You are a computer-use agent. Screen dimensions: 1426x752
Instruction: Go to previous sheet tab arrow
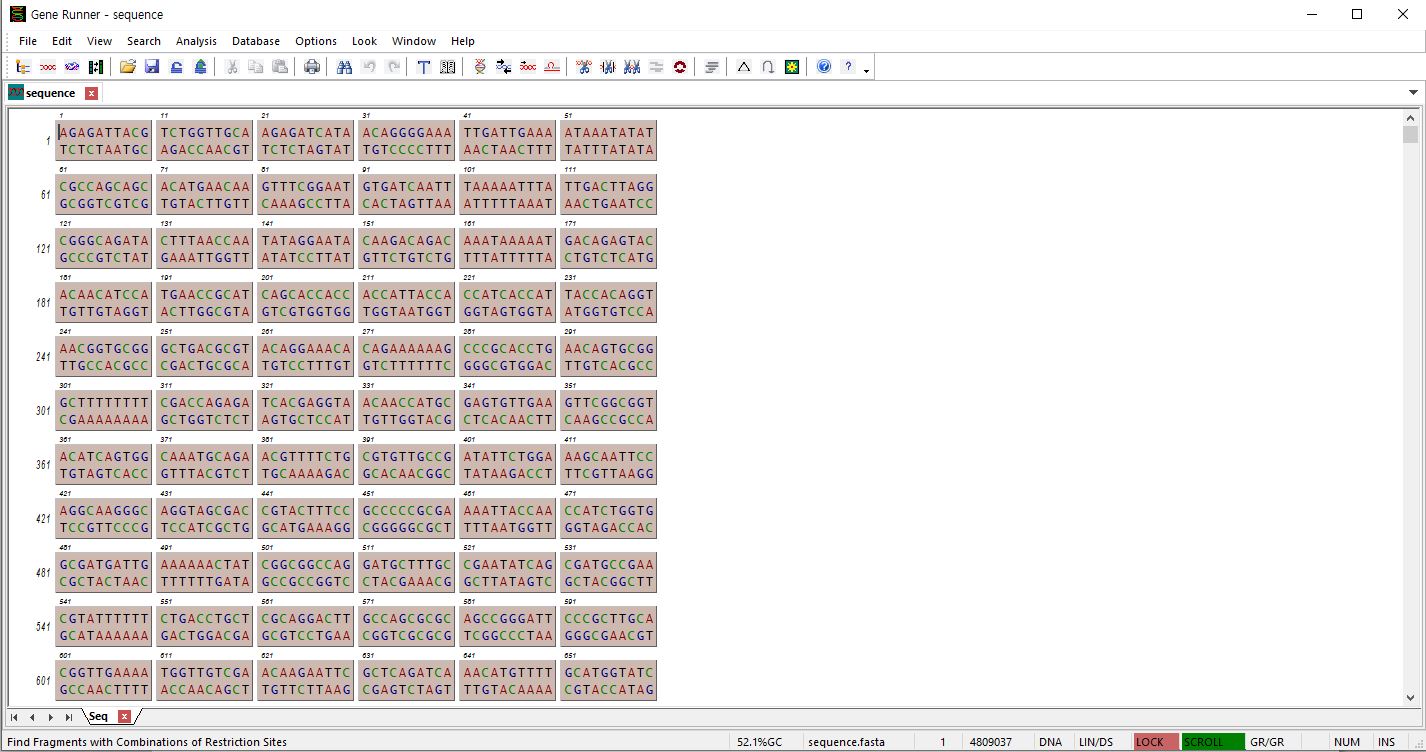click(x=32, y=717)
